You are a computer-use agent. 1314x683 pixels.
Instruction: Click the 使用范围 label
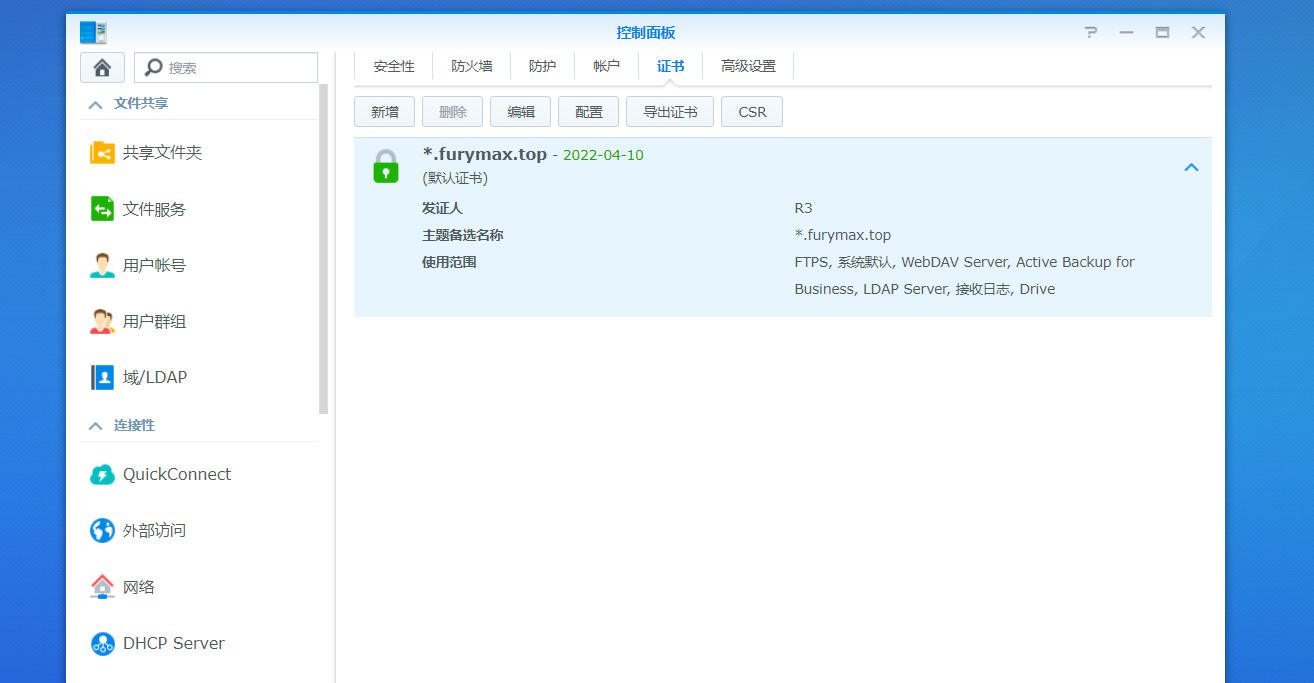point(450,262)
